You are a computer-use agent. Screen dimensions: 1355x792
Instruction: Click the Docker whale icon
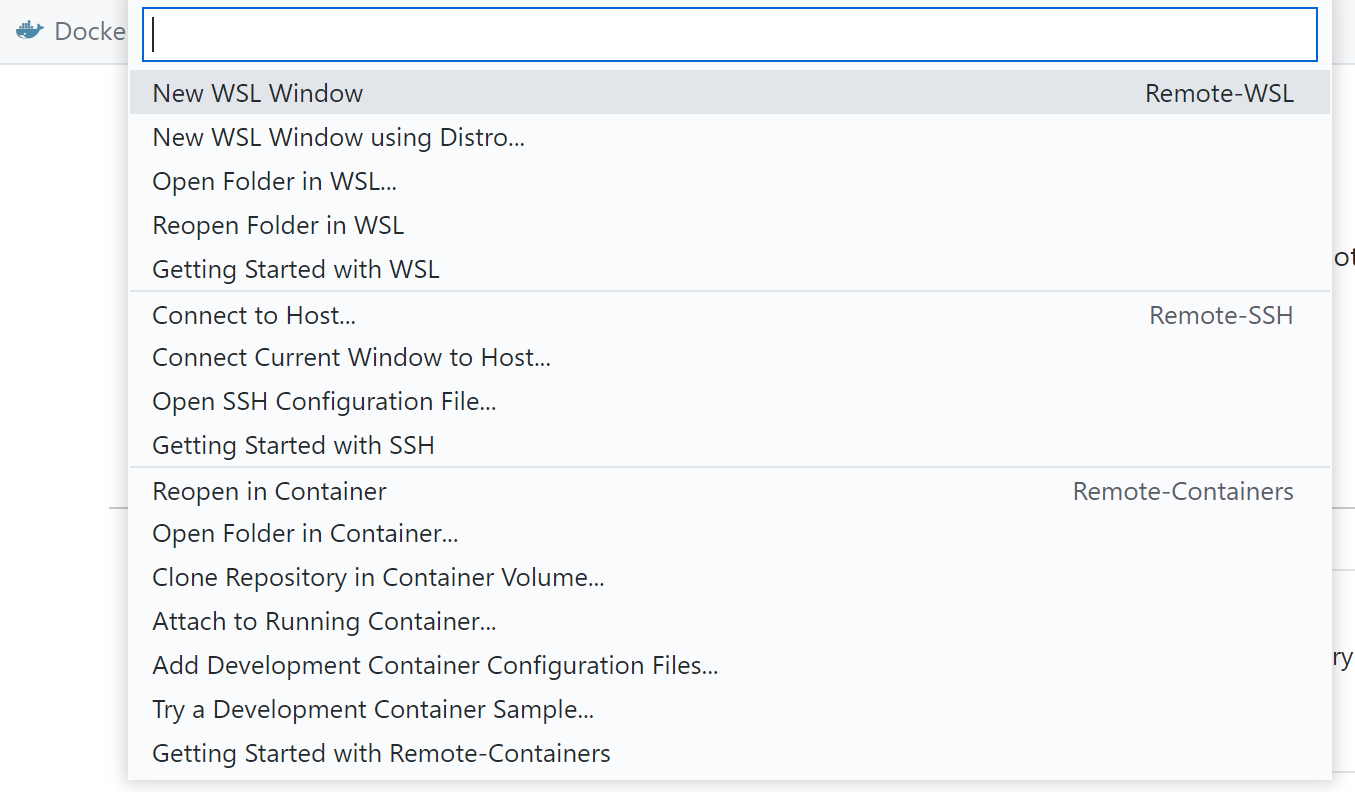pos(30,31)
